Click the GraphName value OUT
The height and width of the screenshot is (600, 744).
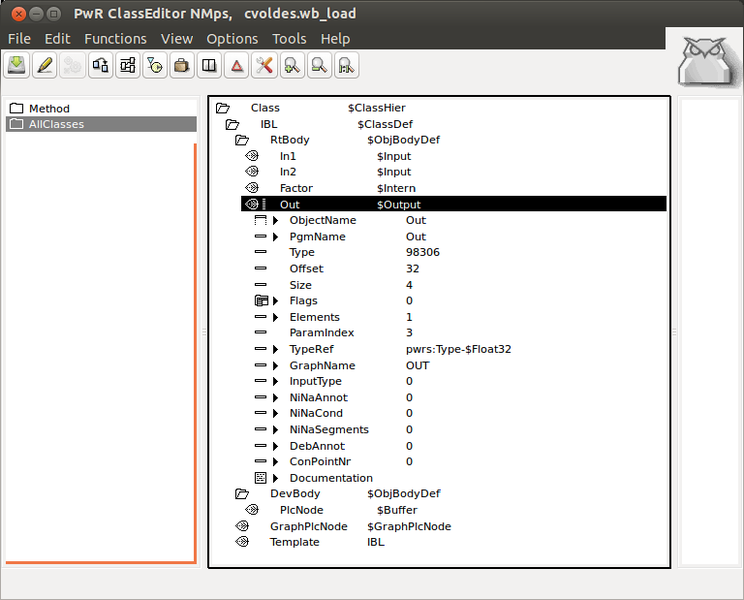[418, 366]
